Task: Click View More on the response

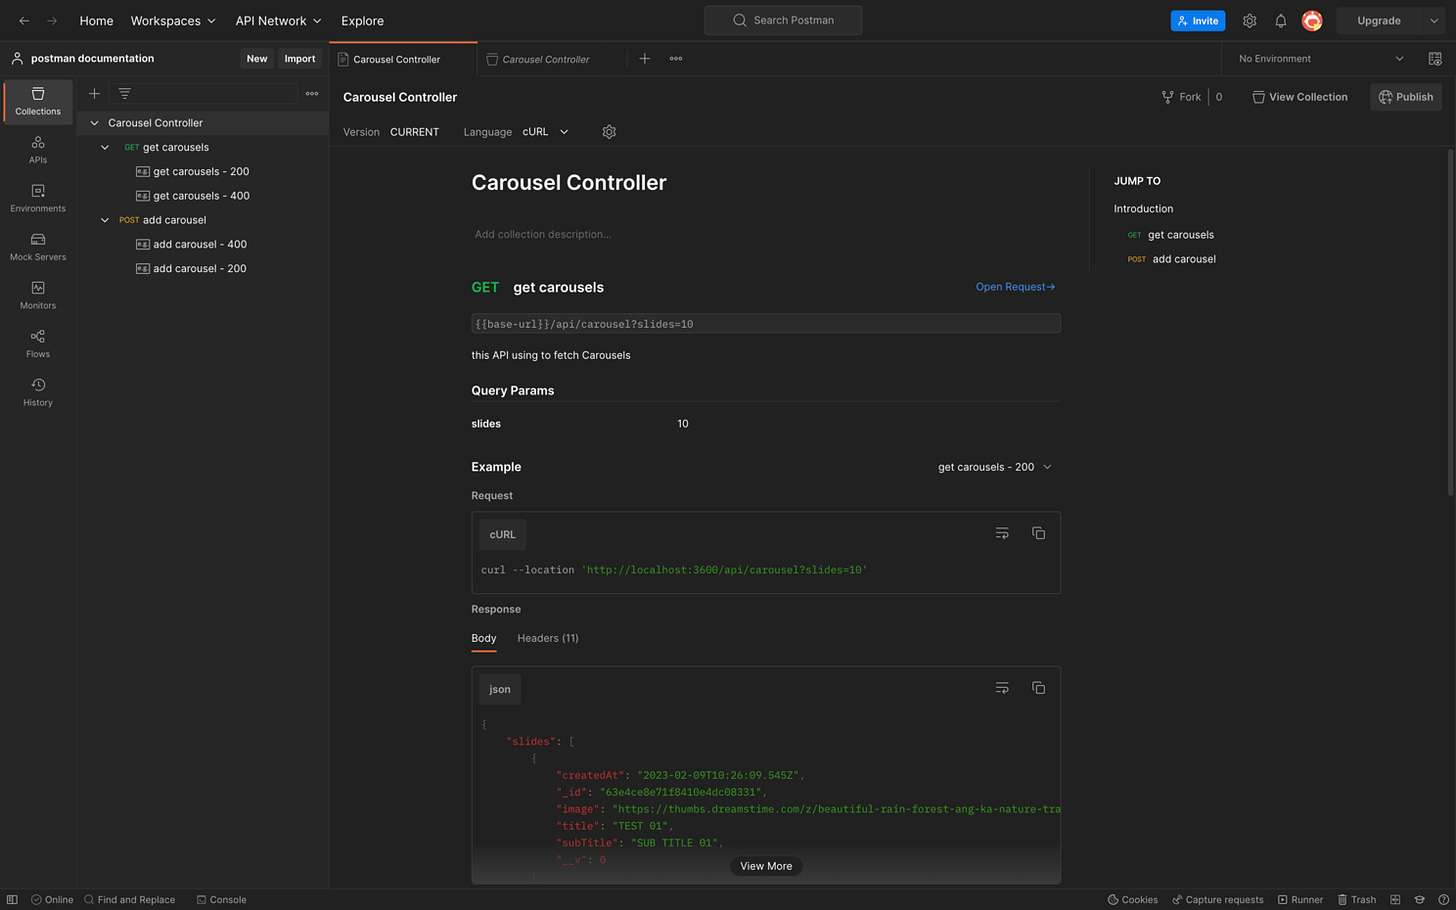Action: coord(766,866)
